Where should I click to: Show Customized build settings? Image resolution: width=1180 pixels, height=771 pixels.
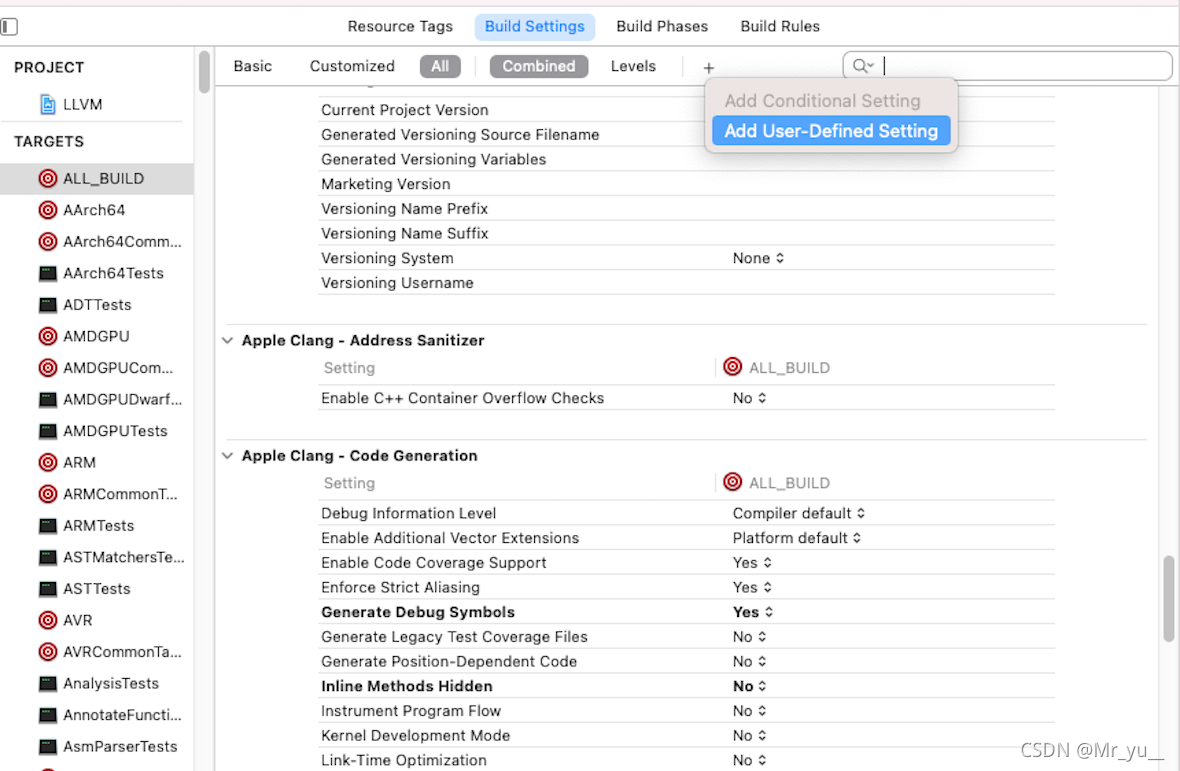pos(352,66)
